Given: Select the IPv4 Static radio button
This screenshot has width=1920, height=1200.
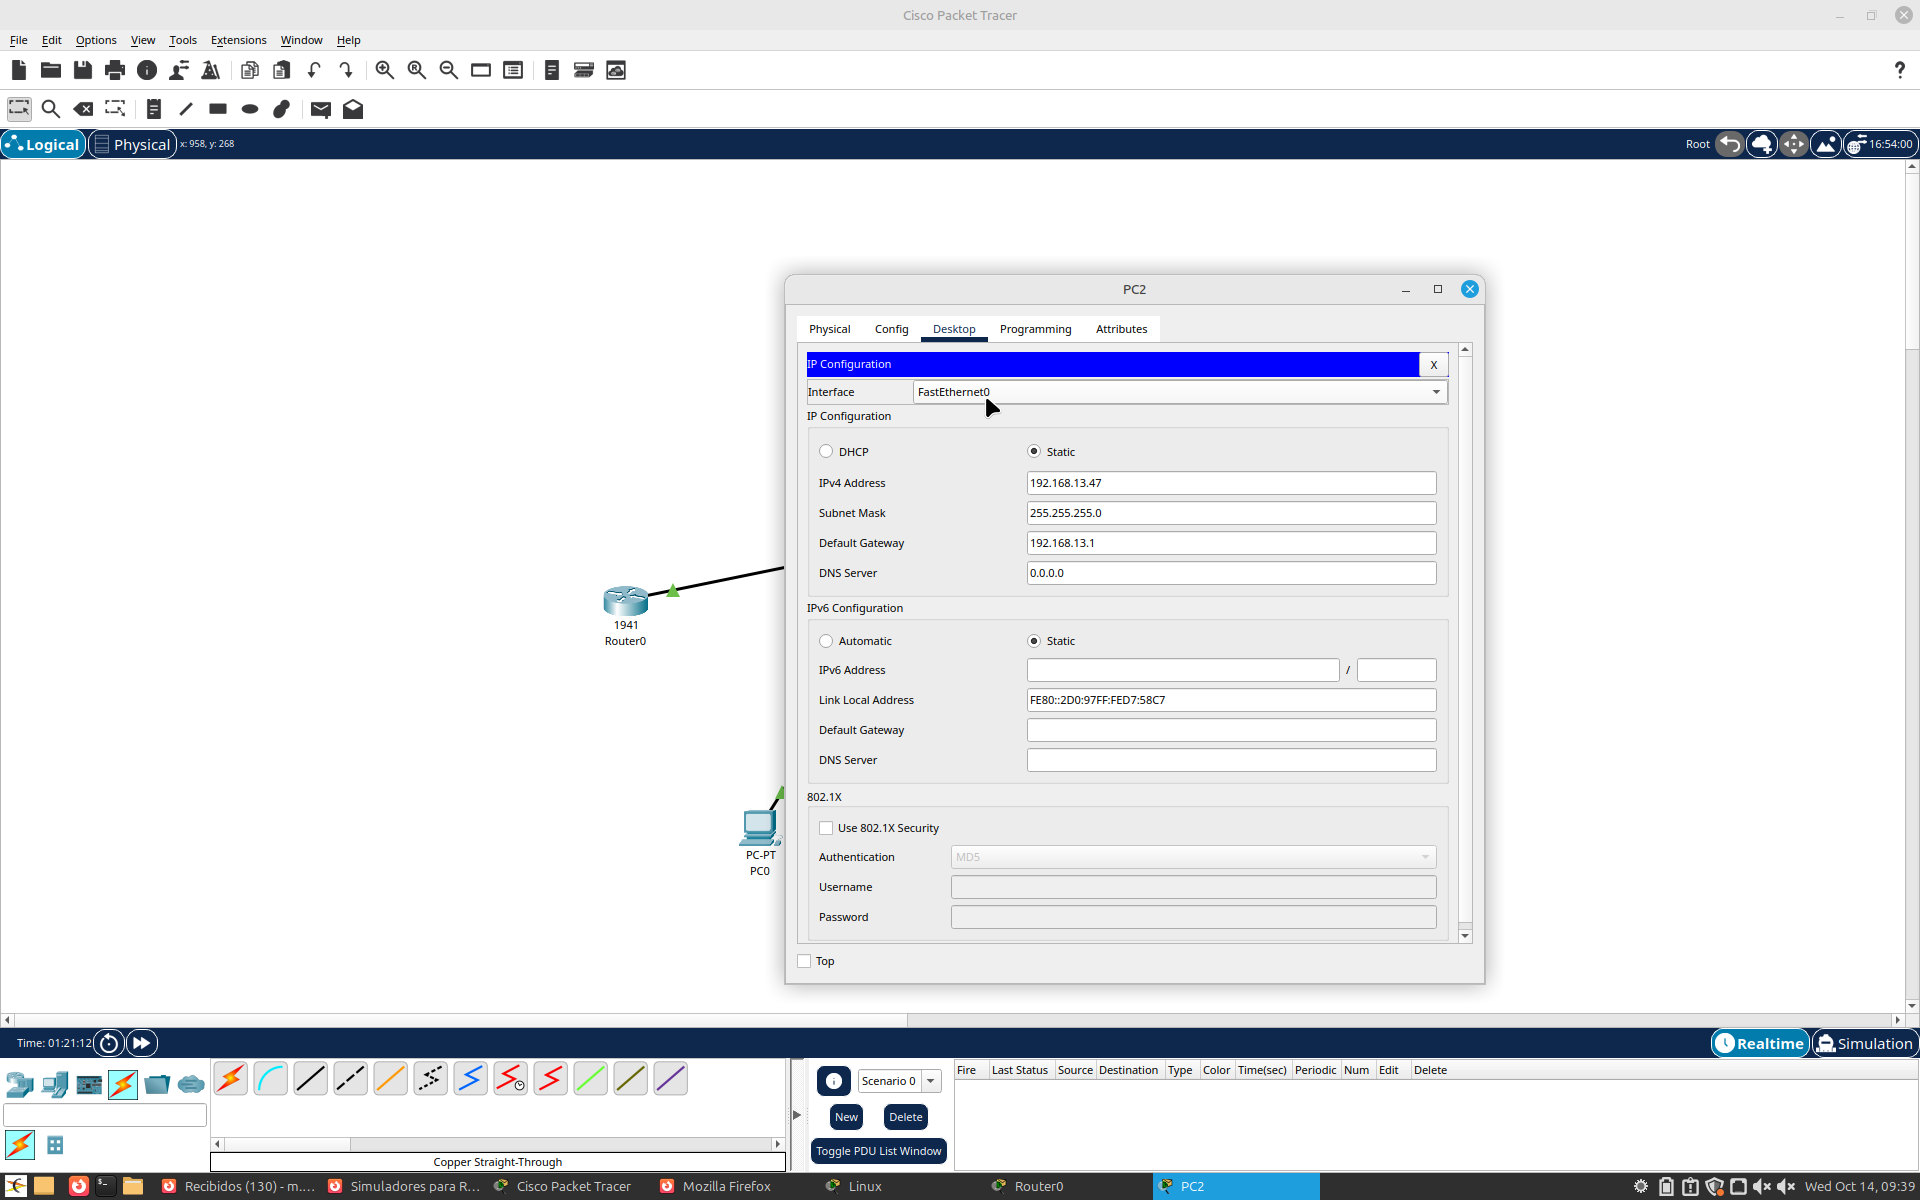Looking at the screenshot, I should [1034, 452].
